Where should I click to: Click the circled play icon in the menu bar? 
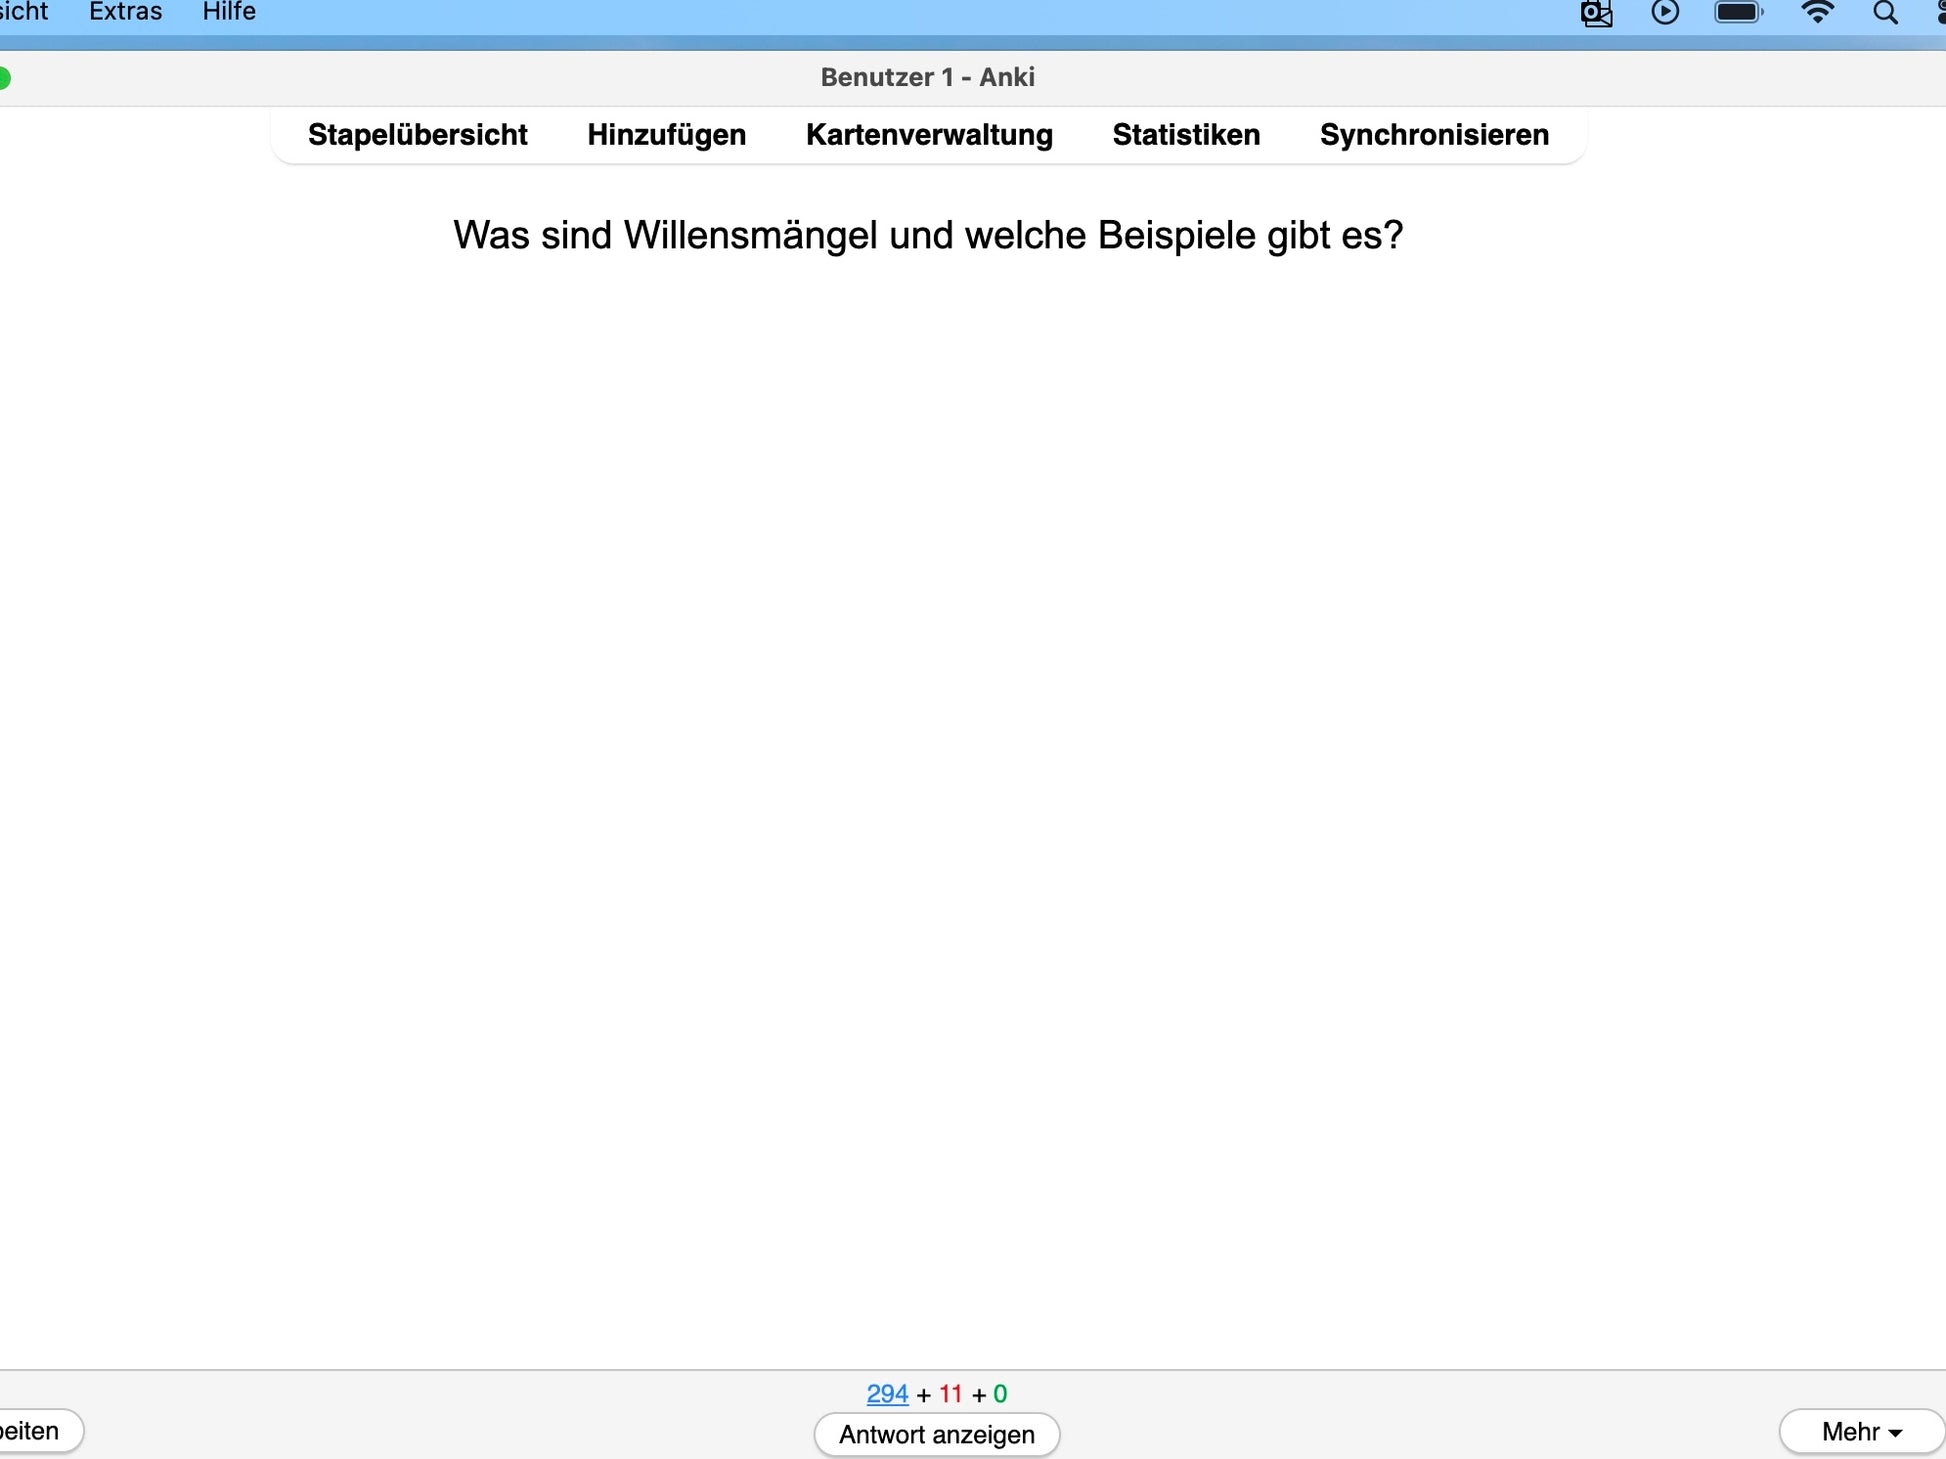click(1665, 12)
